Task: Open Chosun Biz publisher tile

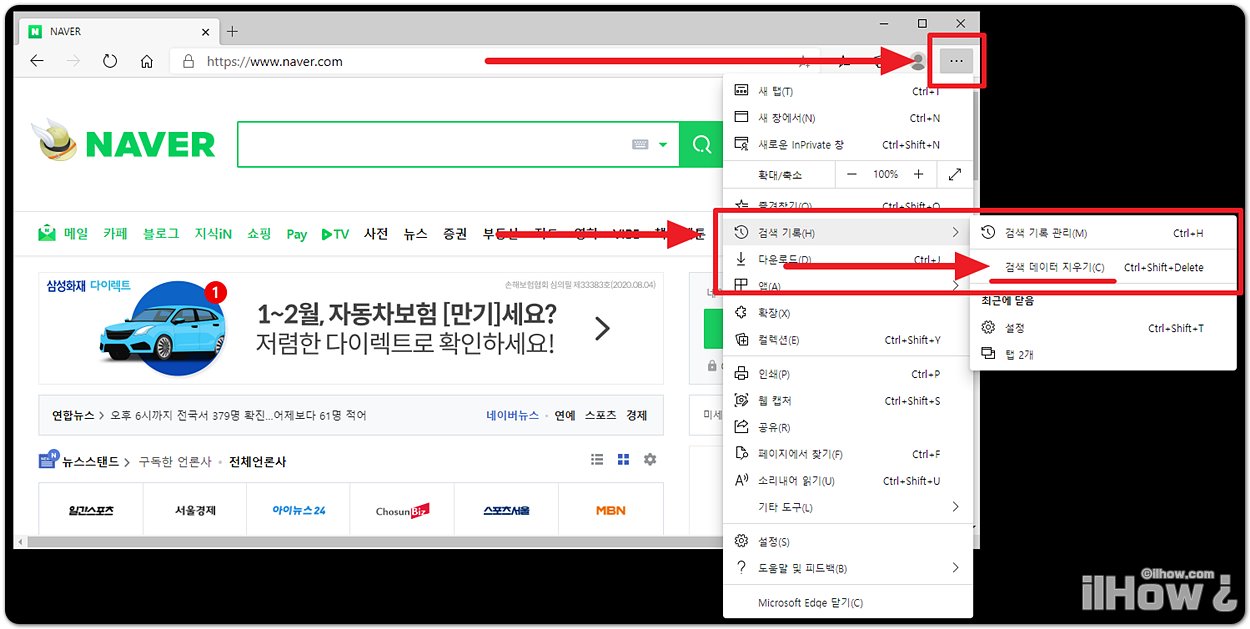Action: pos(402,510)
